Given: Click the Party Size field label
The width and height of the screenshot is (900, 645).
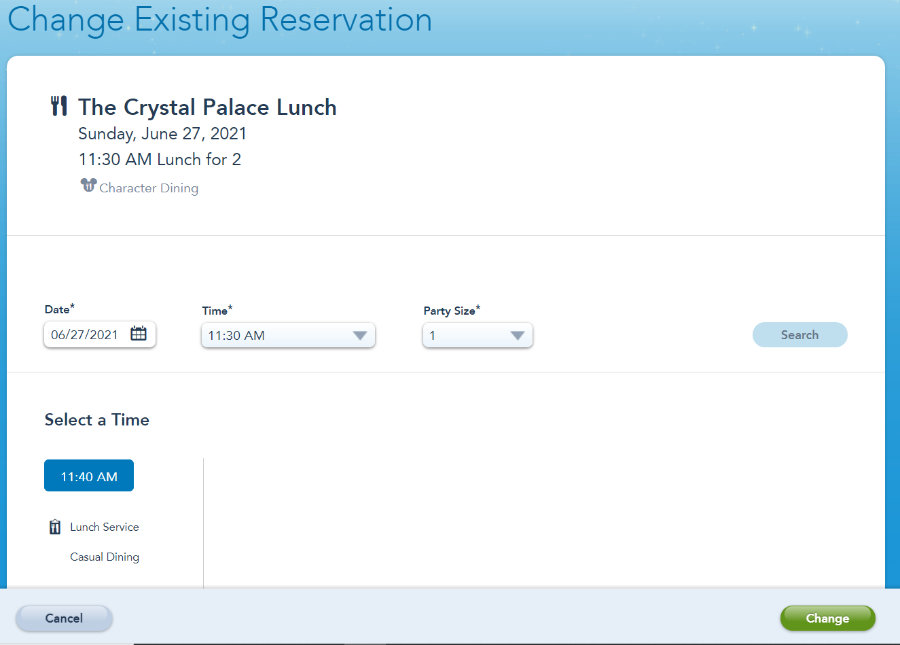Looking at the screenshot, I should (x=450, y=311).
